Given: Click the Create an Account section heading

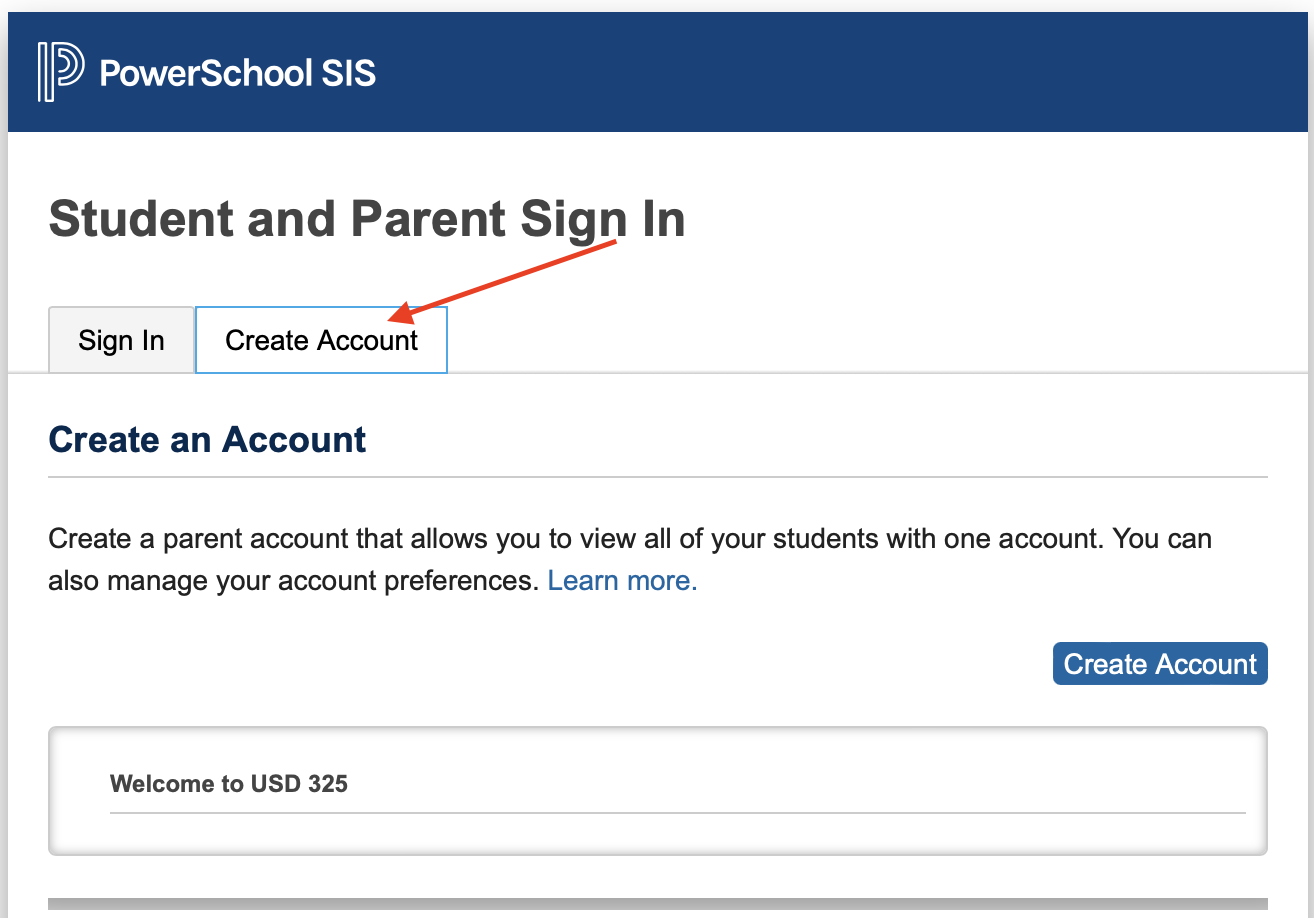Looking at the screenshot, I should point(207,440).
